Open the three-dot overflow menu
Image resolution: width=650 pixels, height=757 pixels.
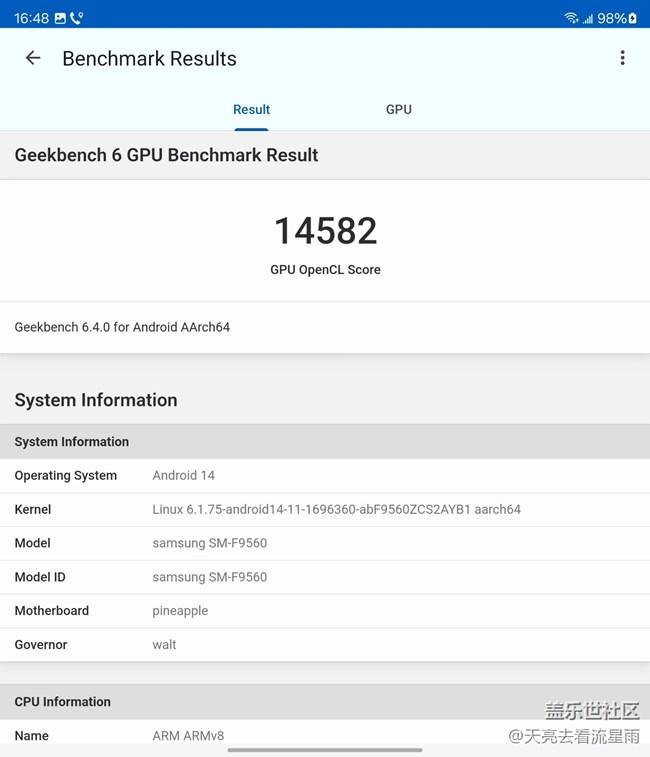click(622, 58)
